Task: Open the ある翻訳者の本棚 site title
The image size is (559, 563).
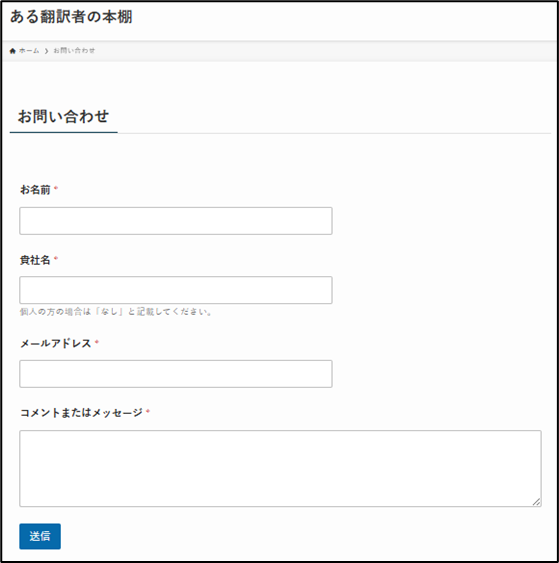Action: (x=71, y=17)
